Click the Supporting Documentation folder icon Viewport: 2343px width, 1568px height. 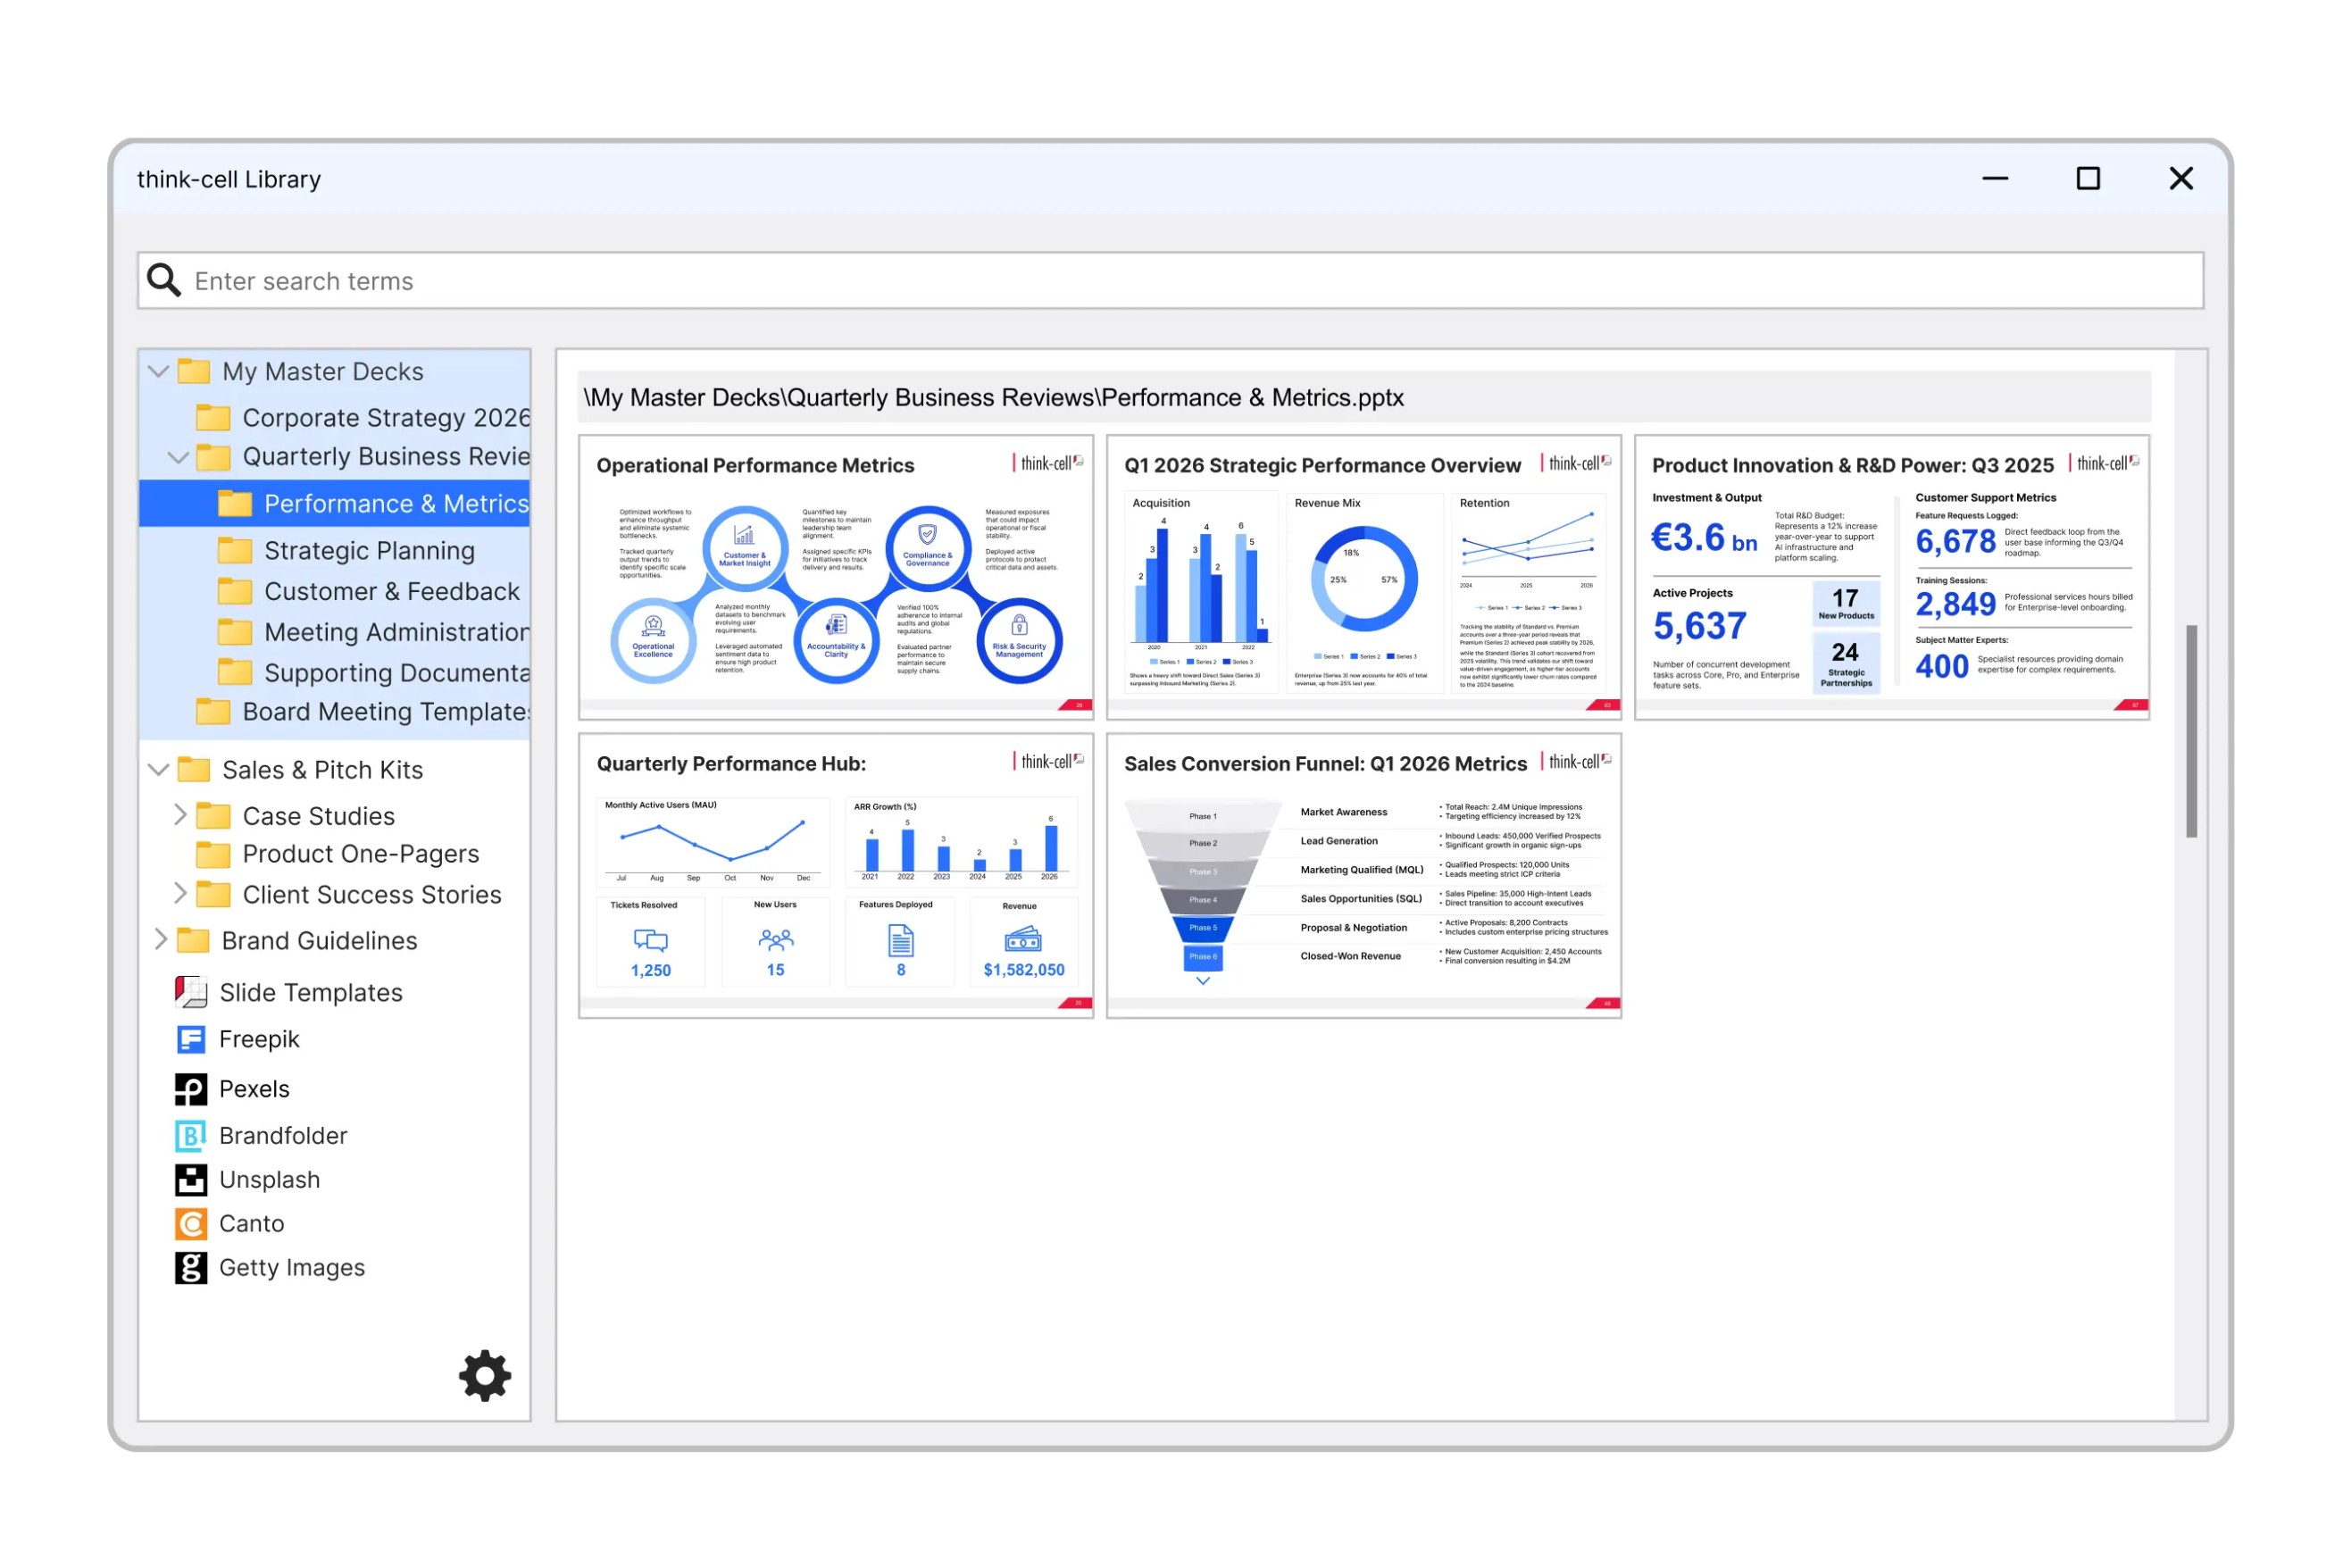pyautogui.click(x=235, y=672)
